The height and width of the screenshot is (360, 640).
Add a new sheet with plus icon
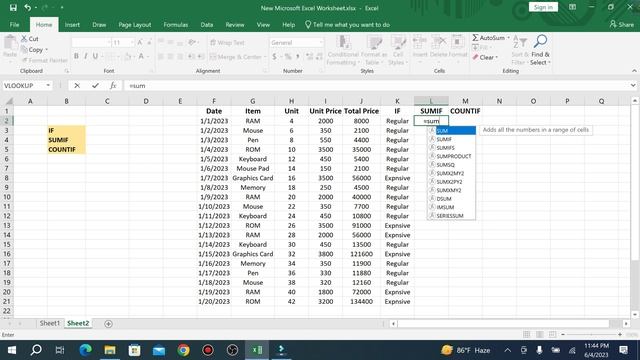click(x=108, y=323)
